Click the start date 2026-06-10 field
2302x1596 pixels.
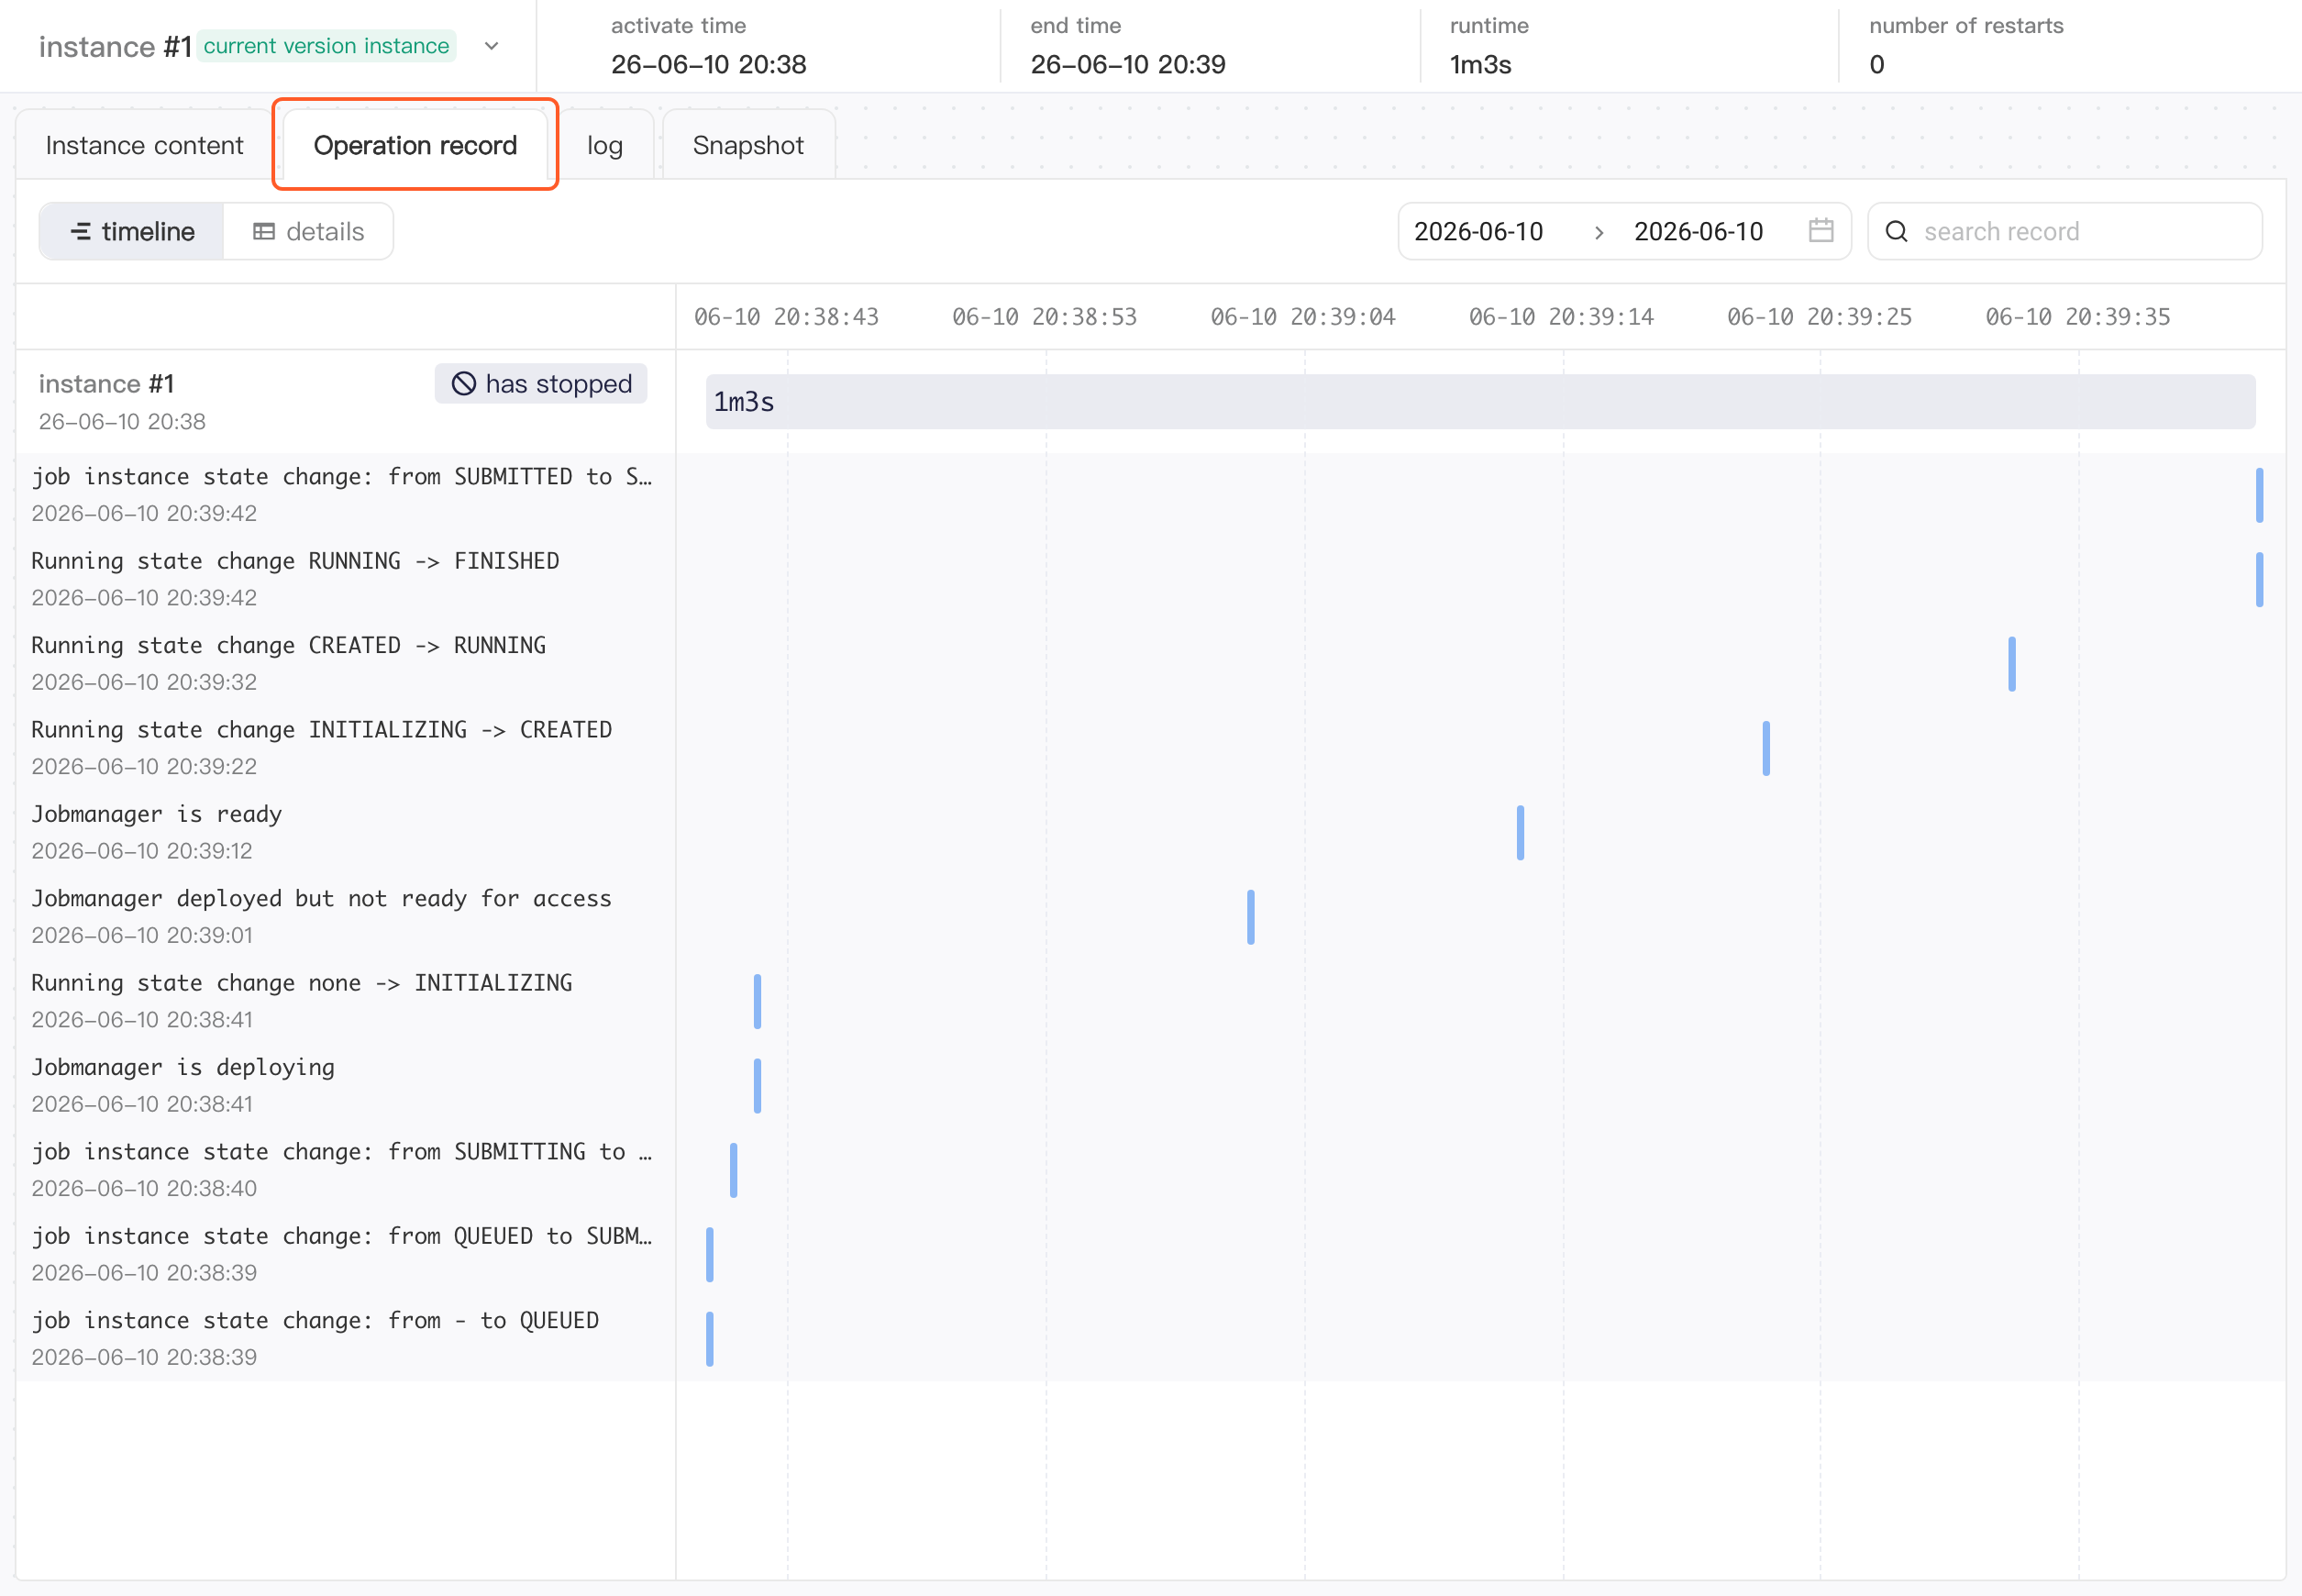pos(1479,232)
